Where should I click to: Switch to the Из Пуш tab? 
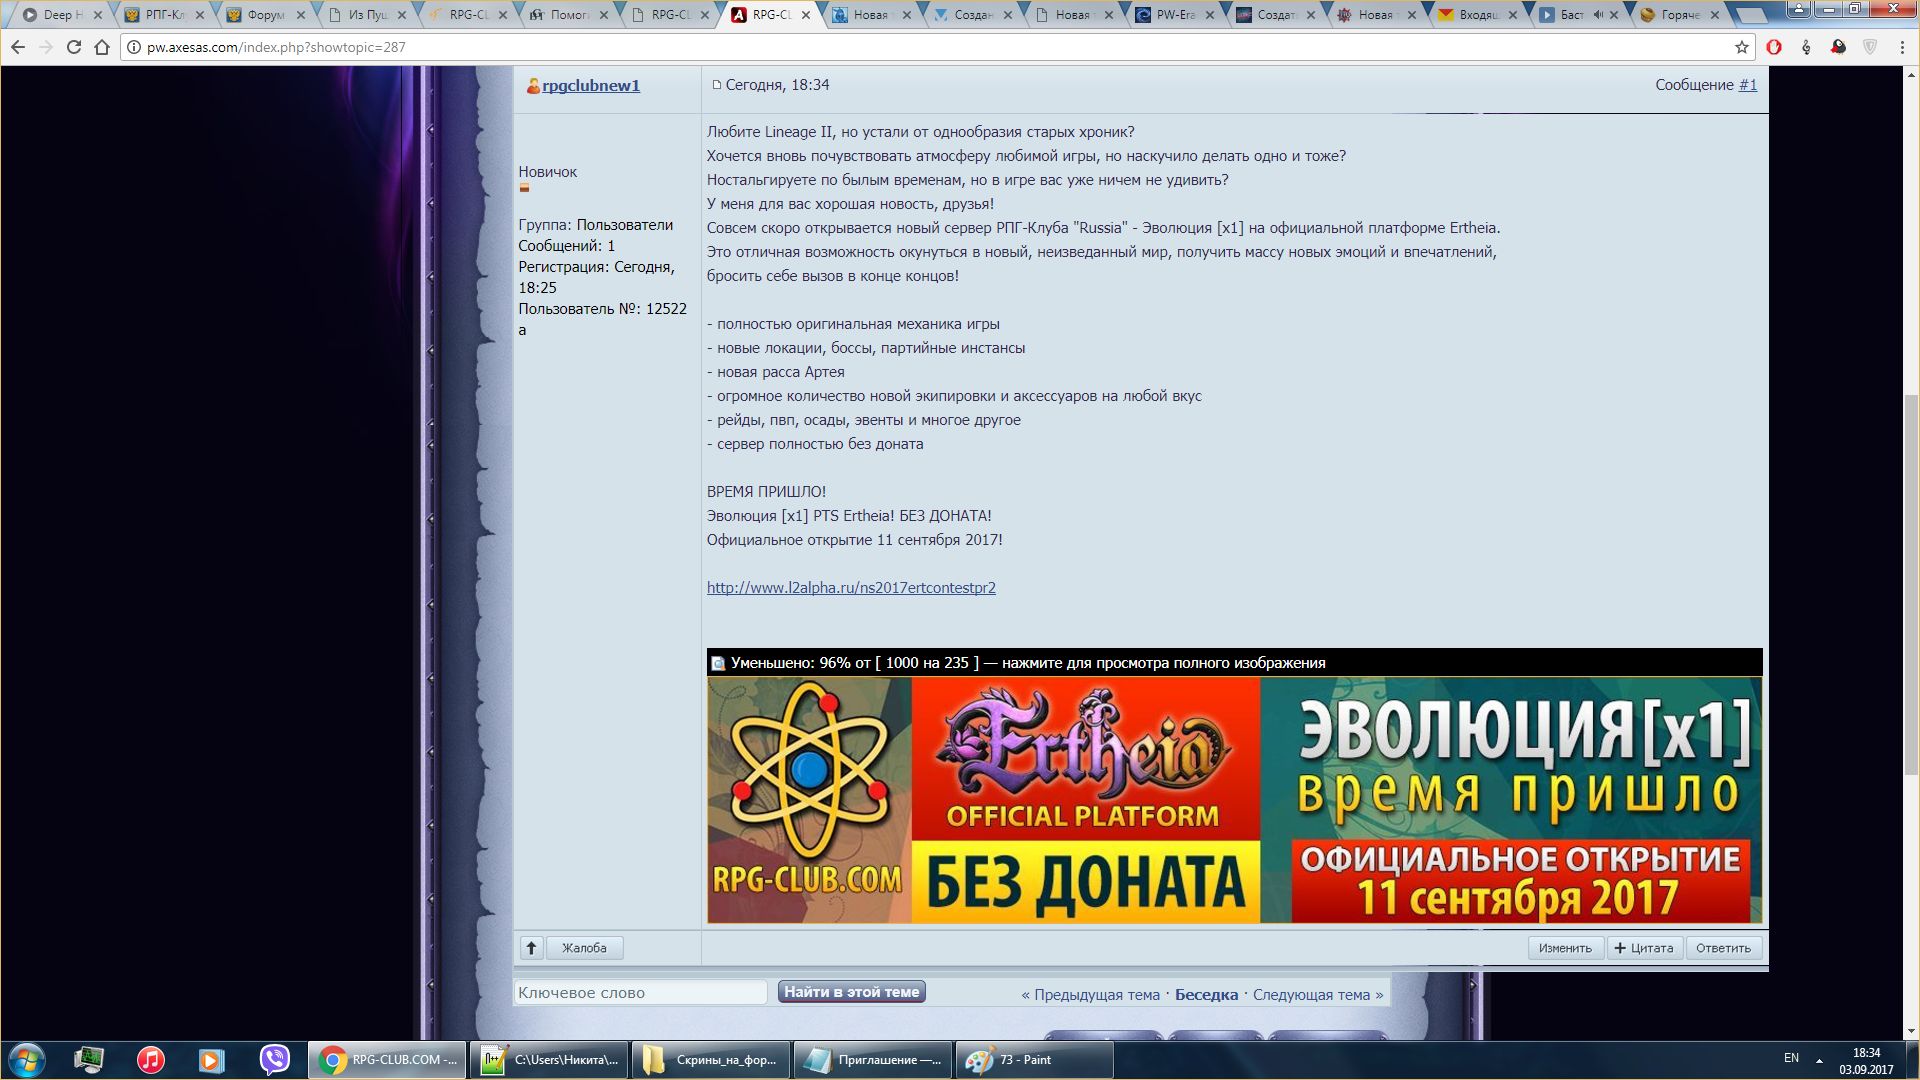tap(367, 15)
